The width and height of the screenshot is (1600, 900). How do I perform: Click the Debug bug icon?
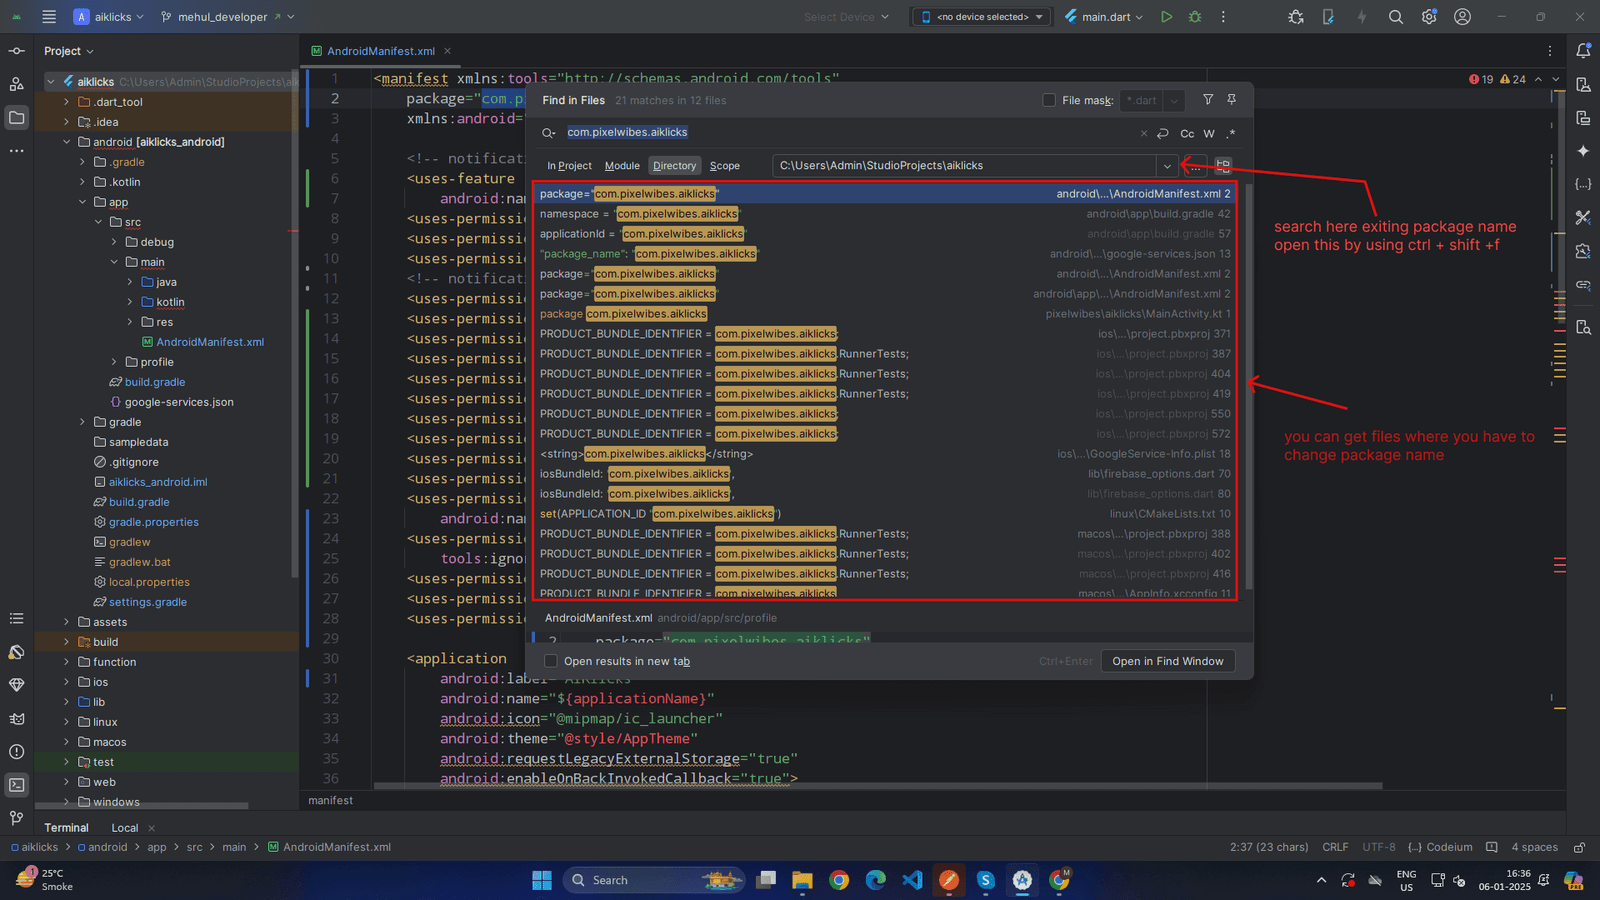pos(1195,17)
